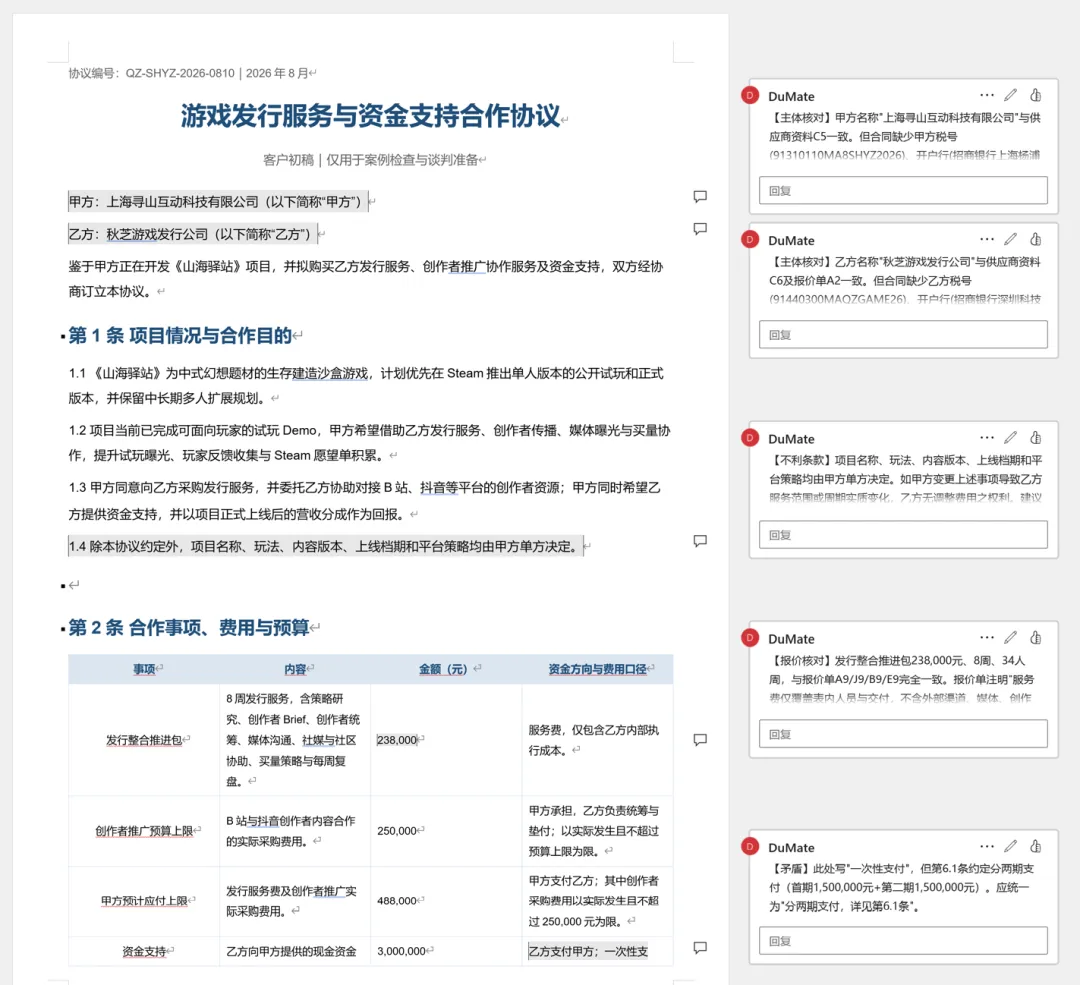
Task: Click the cell 发行整合推进包
Action: [144, 740]
